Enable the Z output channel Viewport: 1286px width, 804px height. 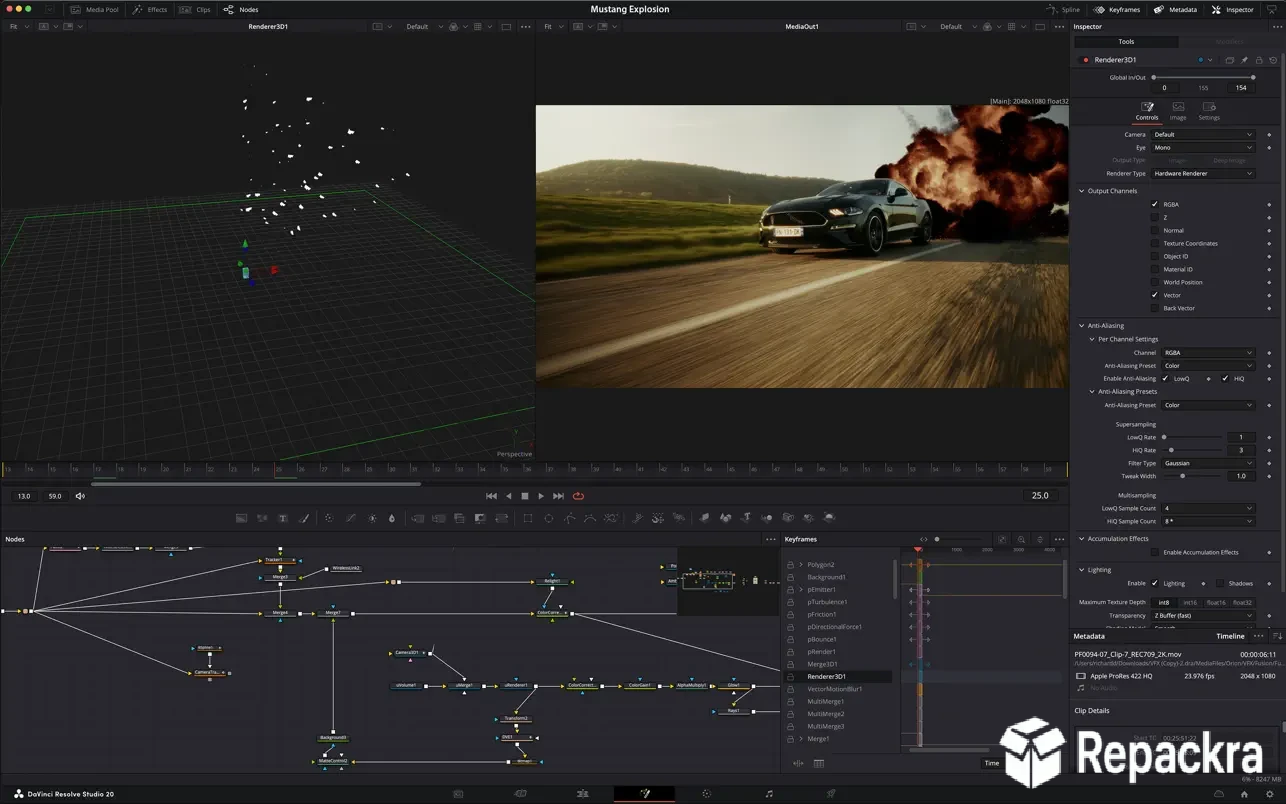1155,217
